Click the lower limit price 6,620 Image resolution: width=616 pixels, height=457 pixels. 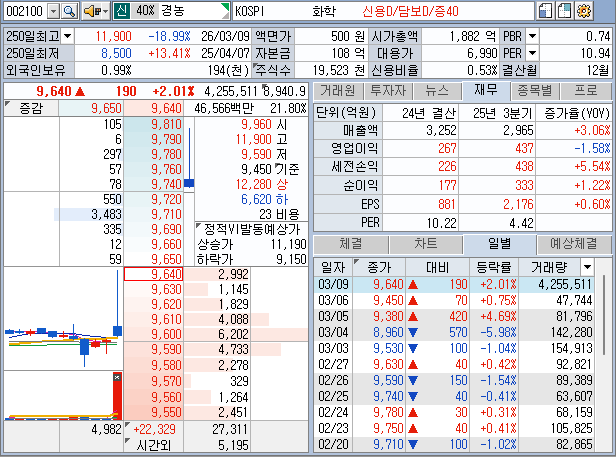pos(256,199)
